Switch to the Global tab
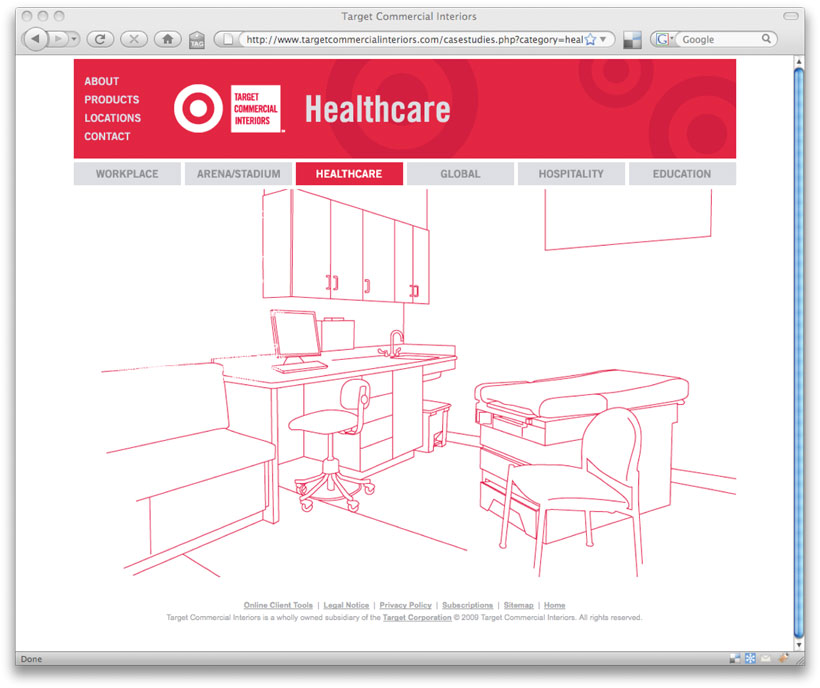The width and height of the screenshot is (820, 688). click(x=460, y=174)
